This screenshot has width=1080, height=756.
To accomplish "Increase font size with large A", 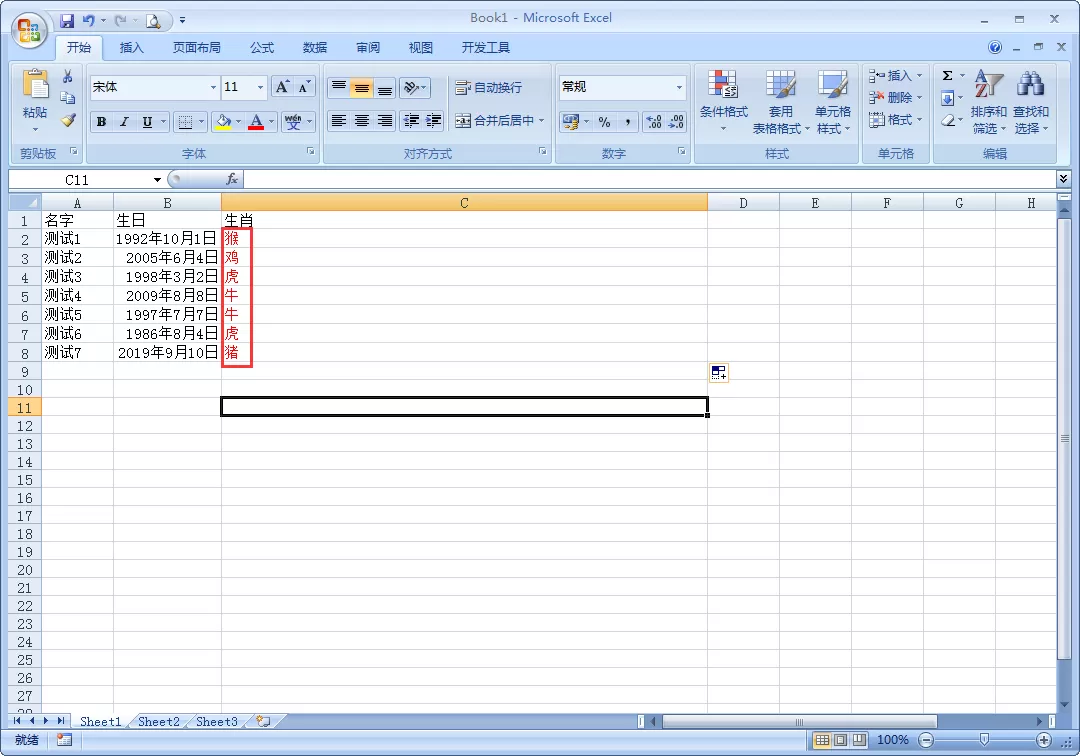I will [282, 87].
